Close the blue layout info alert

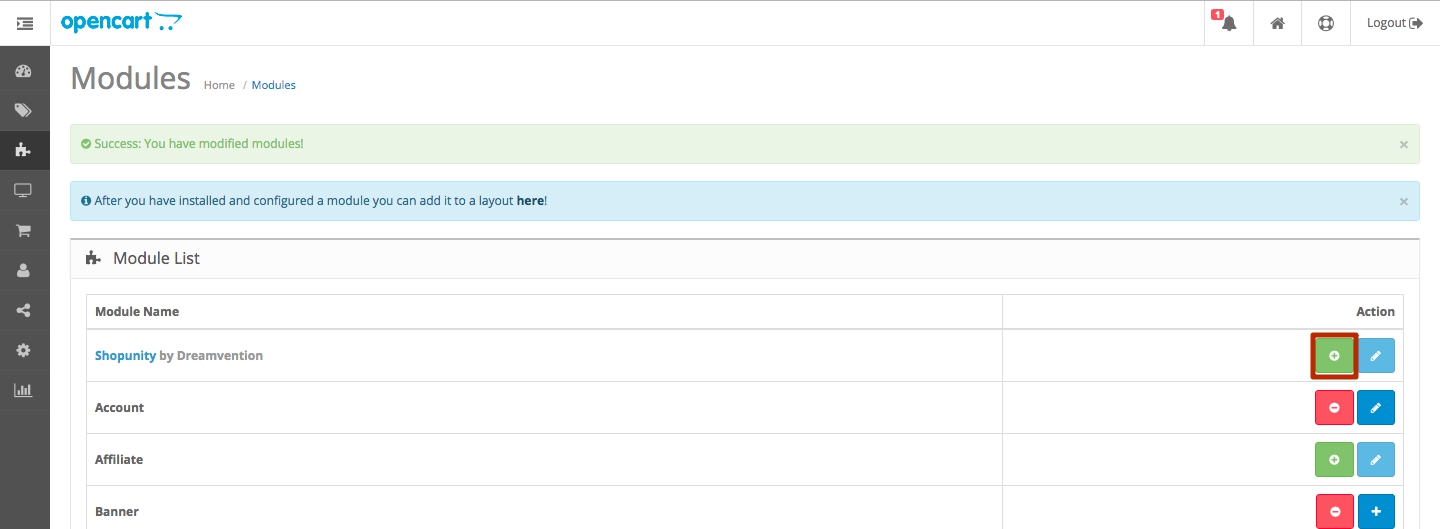(1403, 202)
